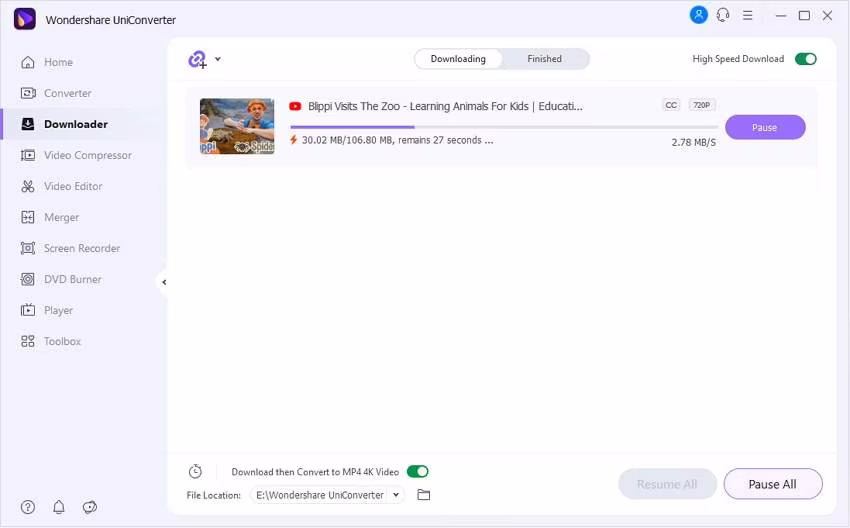Open the scheduled task clock icon

[195, 472]
